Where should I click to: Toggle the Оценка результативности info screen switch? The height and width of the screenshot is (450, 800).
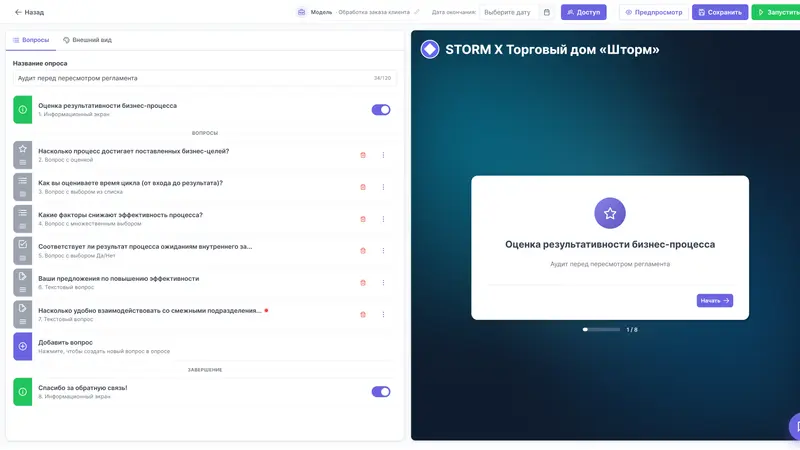[x=381, y=110]
